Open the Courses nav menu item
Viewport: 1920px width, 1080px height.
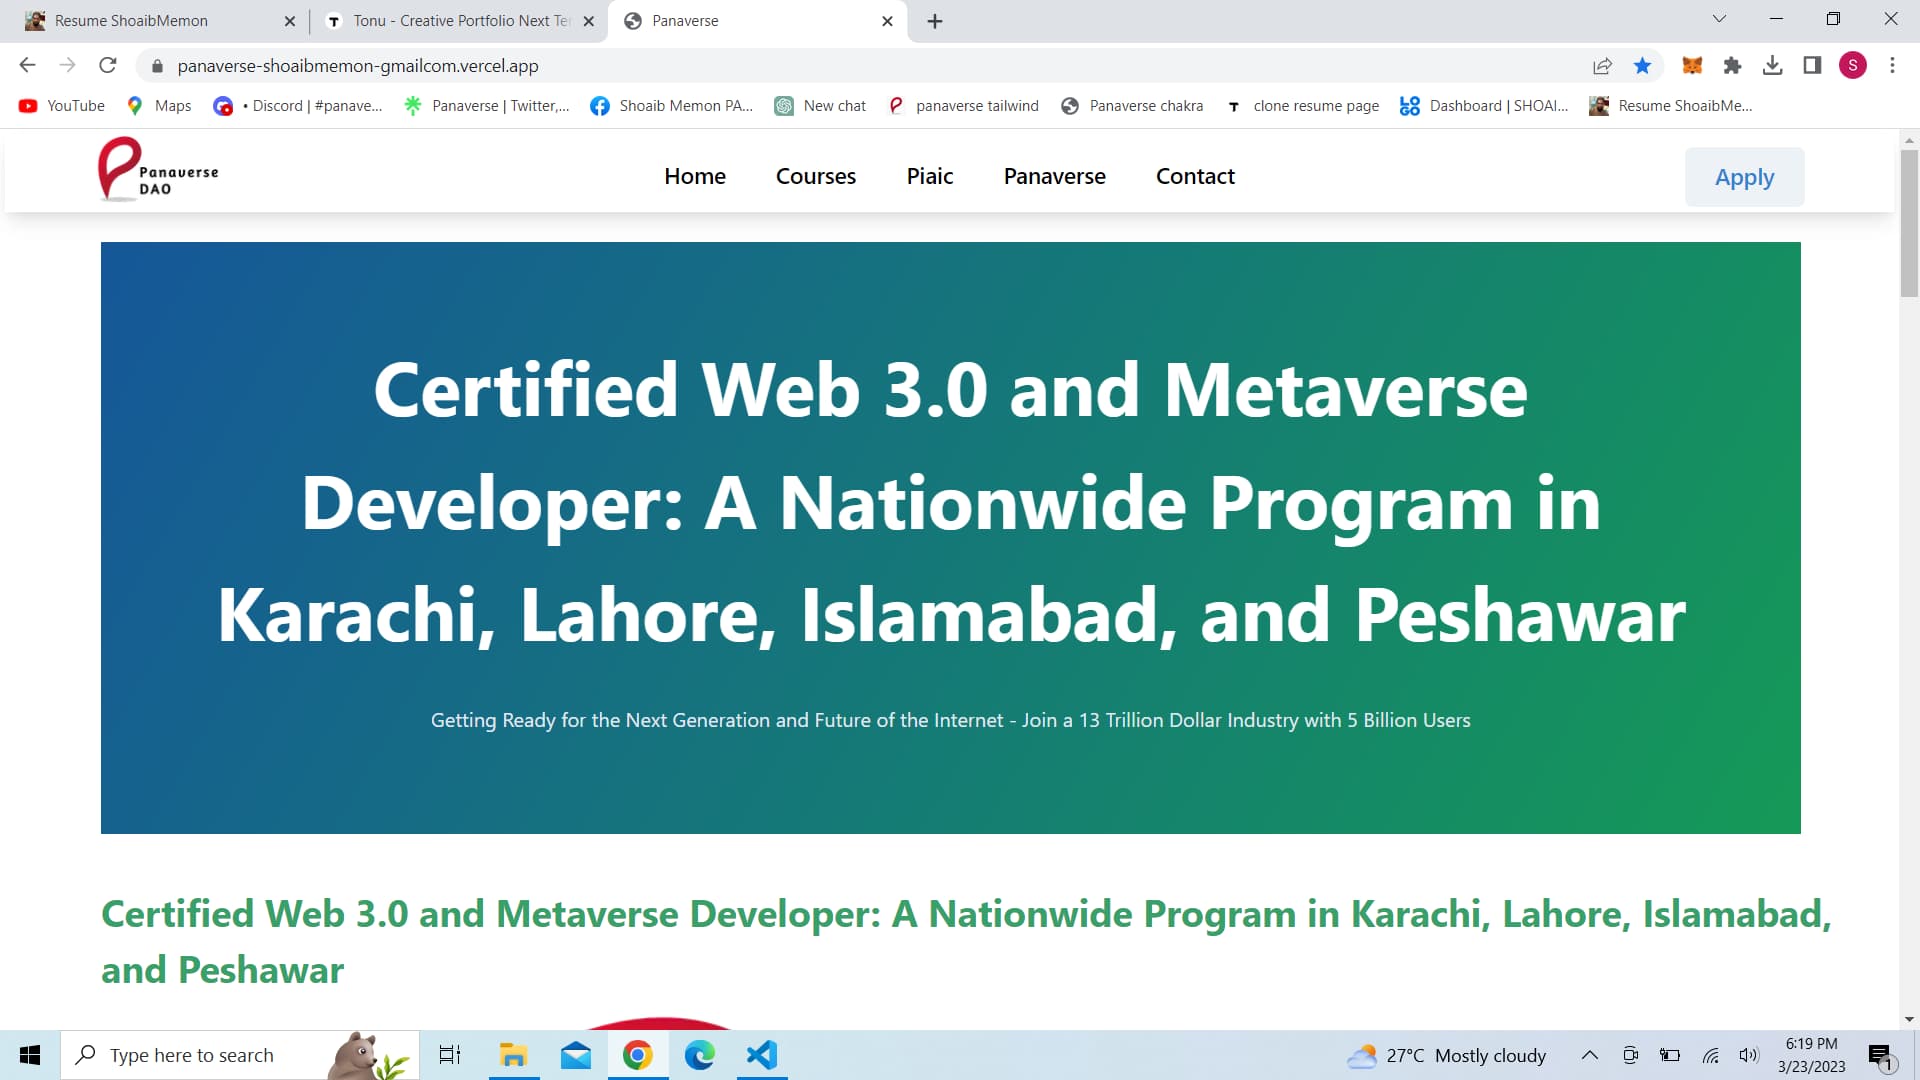coord(815,177)
